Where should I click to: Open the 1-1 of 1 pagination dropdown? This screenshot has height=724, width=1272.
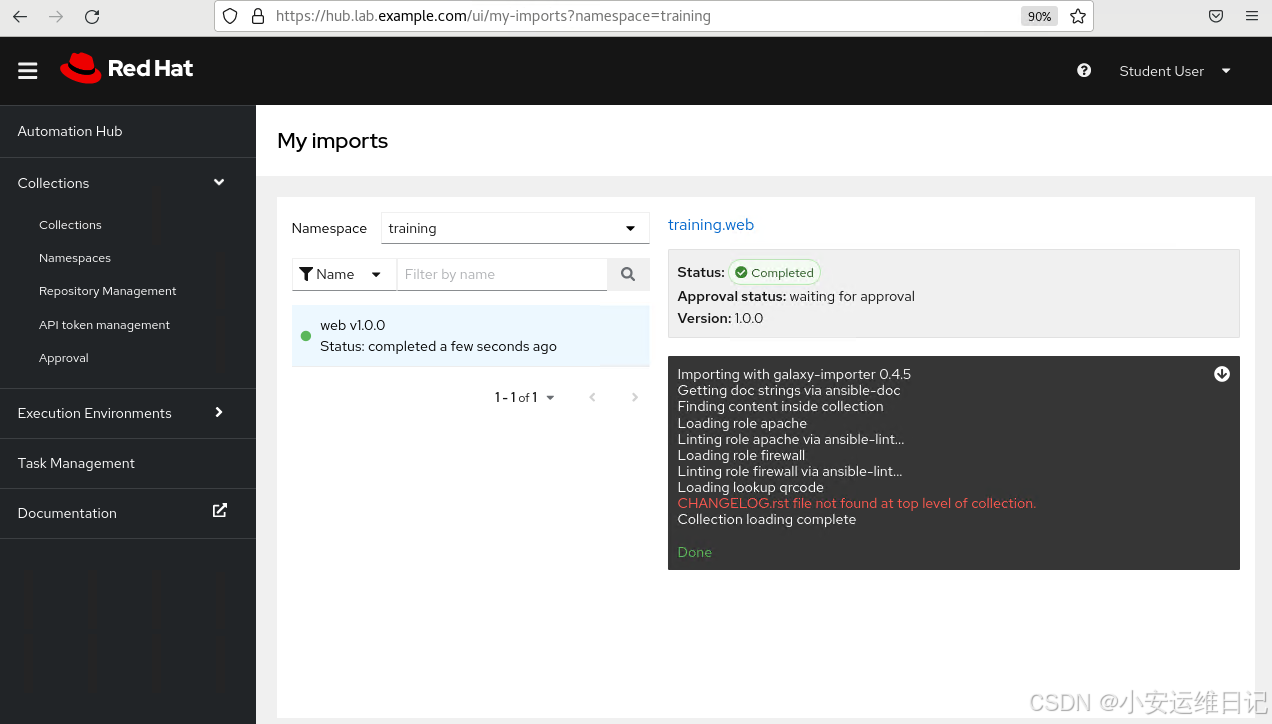[524, 397]
